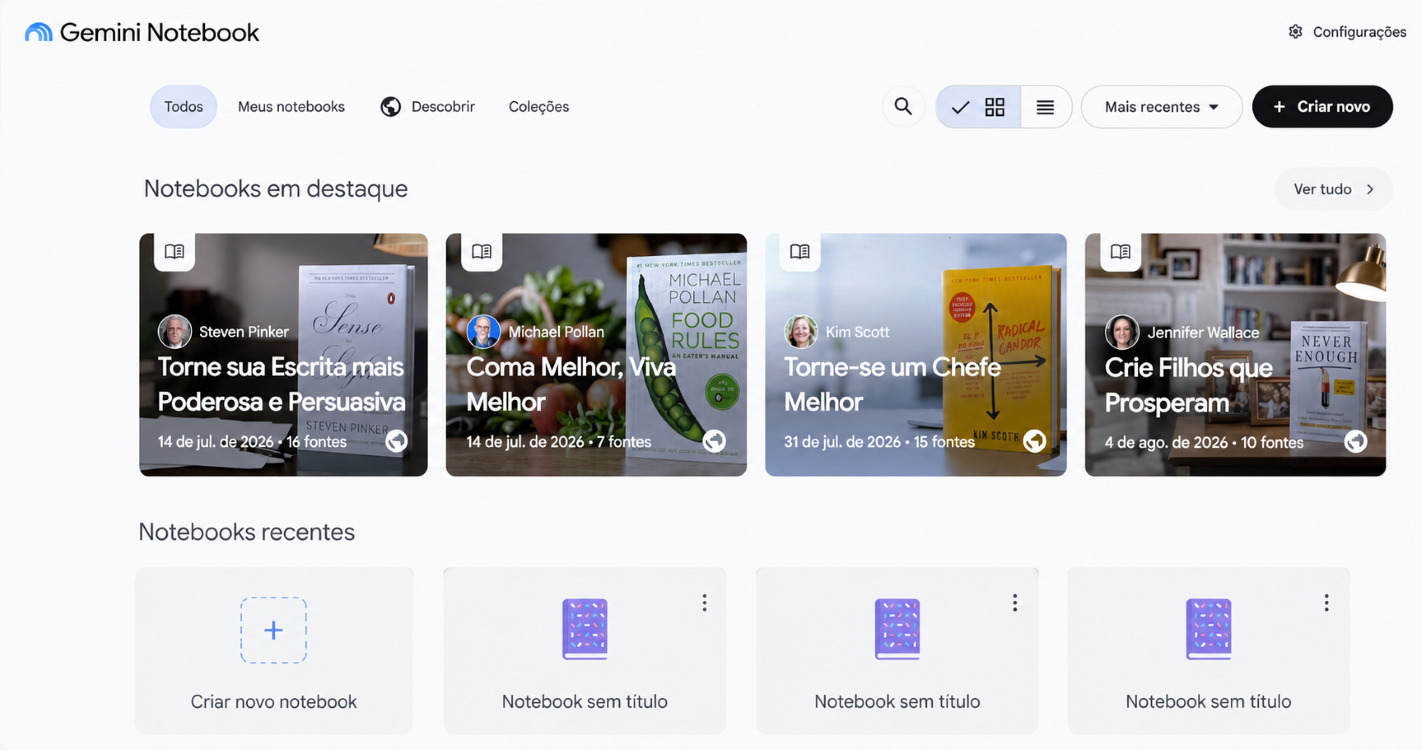The height and width of the screenshot is (750, 1422).
Task: Click the Michael Pollan avatar photo
Action: [x=483, y=331]
